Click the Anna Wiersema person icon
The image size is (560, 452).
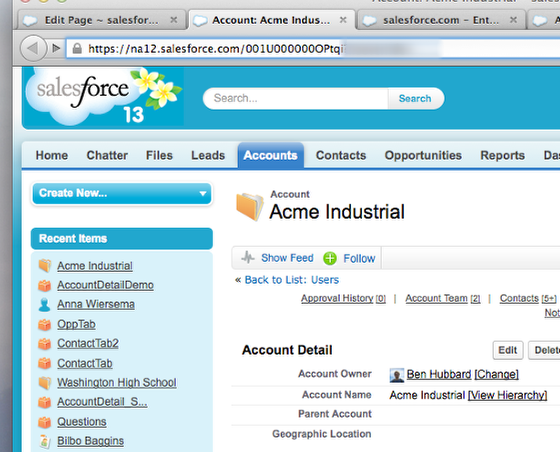(44, 305)
